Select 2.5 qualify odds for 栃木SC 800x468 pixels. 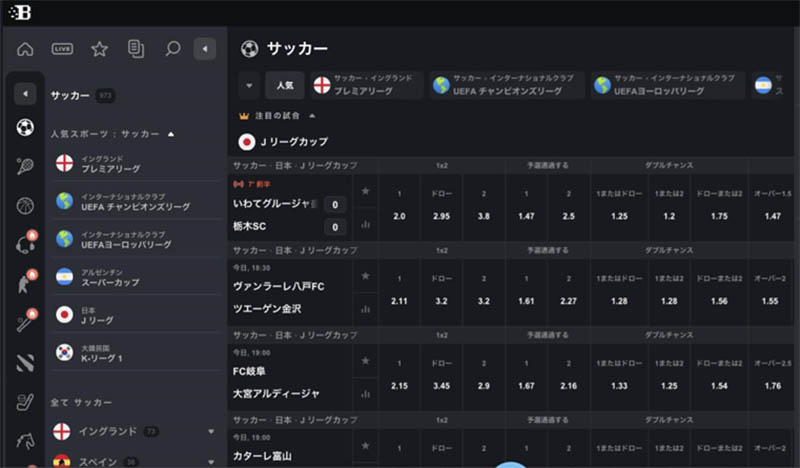pos(569,208)
